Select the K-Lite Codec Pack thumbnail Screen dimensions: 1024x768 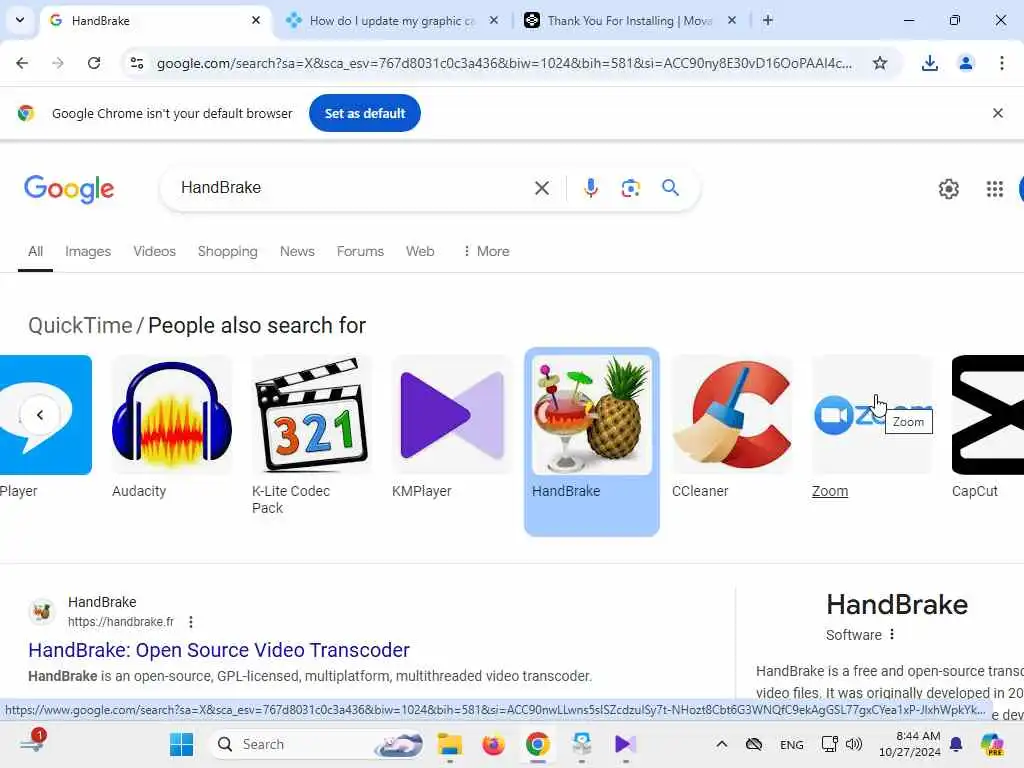(312, 415)
